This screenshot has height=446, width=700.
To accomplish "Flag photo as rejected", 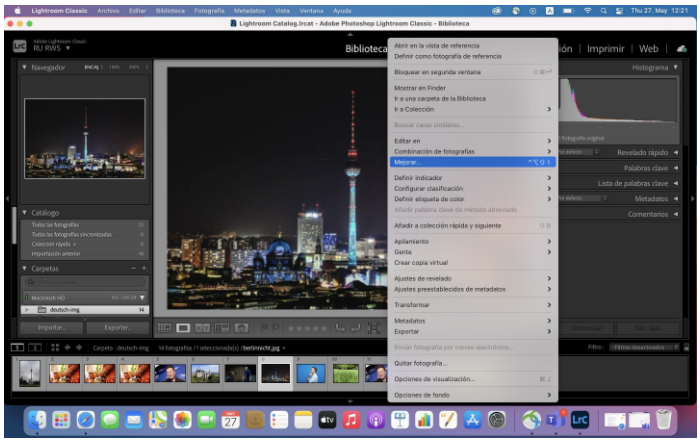I will 275,328.
